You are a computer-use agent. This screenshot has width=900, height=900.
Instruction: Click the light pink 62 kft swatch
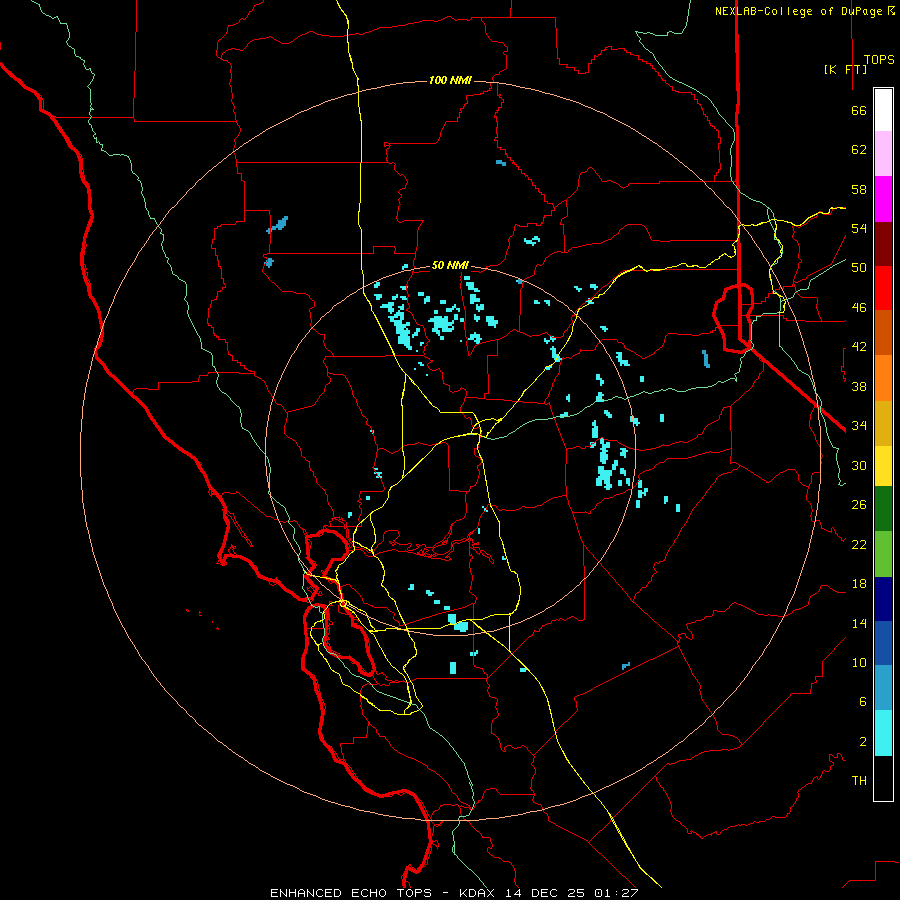(883, 153)
